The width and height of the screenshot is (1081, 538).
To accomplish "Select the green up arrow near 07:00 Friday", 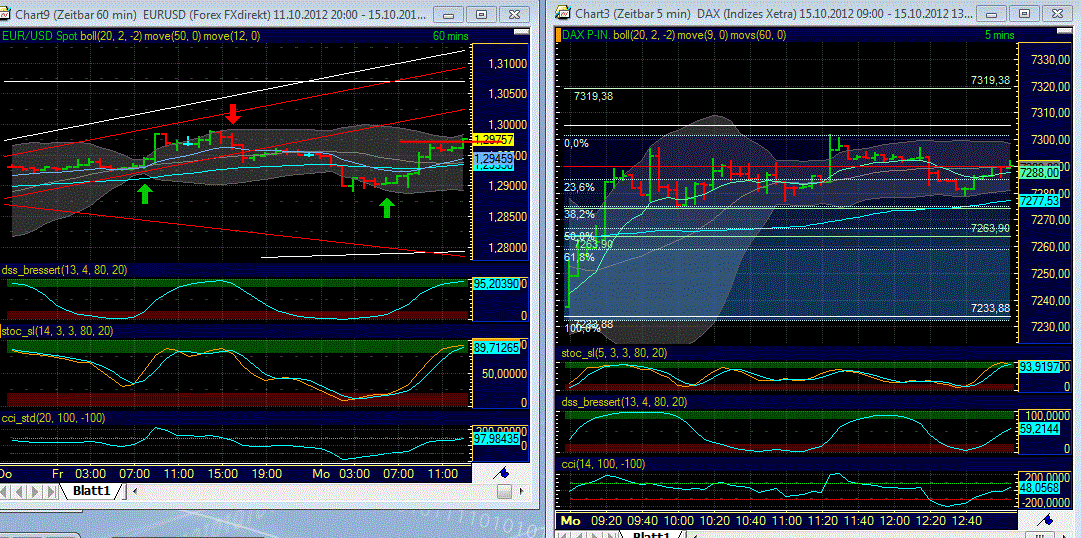I will pos(144,192).
